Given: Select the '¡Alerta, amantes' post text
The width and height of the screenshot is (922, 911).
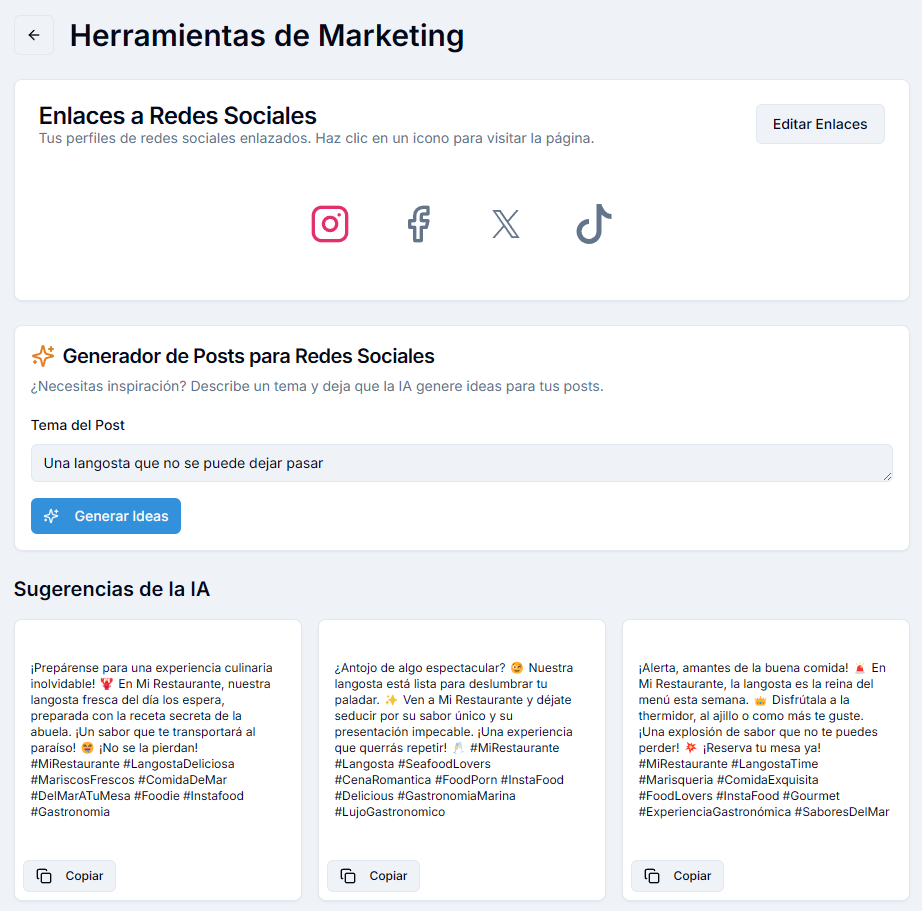Looking at the screenshot, I should click(x=760, y=739).
